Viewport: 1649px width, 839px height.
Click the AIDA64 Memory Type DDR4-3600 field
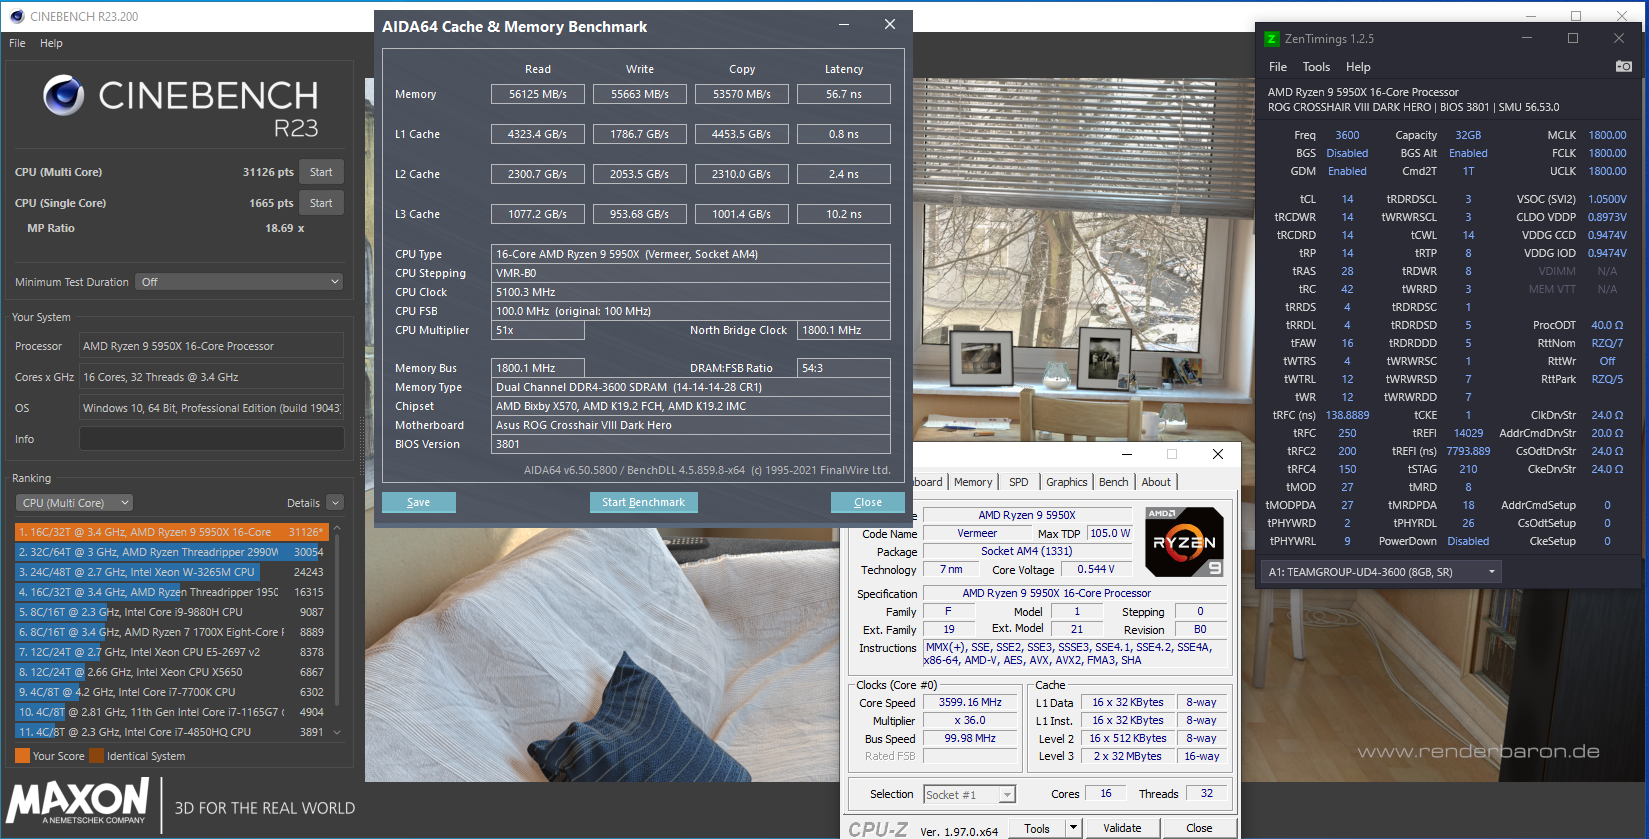[x=691, y=387]
